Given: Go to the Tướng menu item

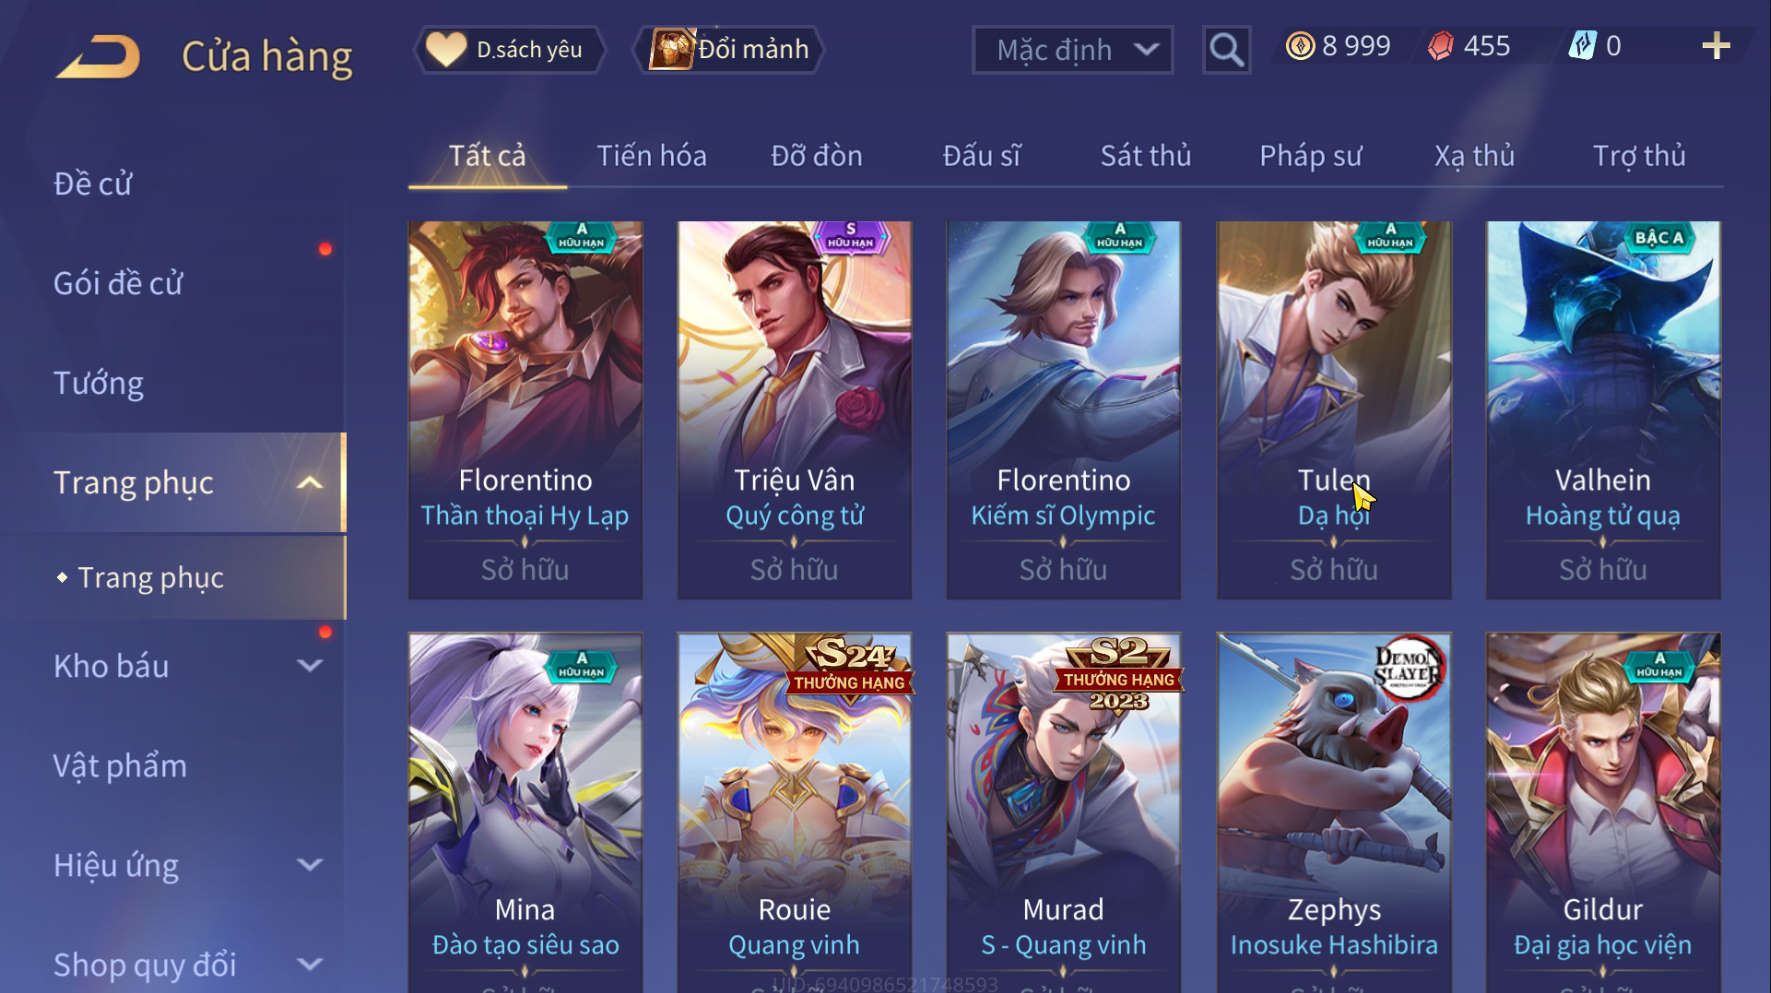Looking at the screenshot, I should [x=98, y=383].
